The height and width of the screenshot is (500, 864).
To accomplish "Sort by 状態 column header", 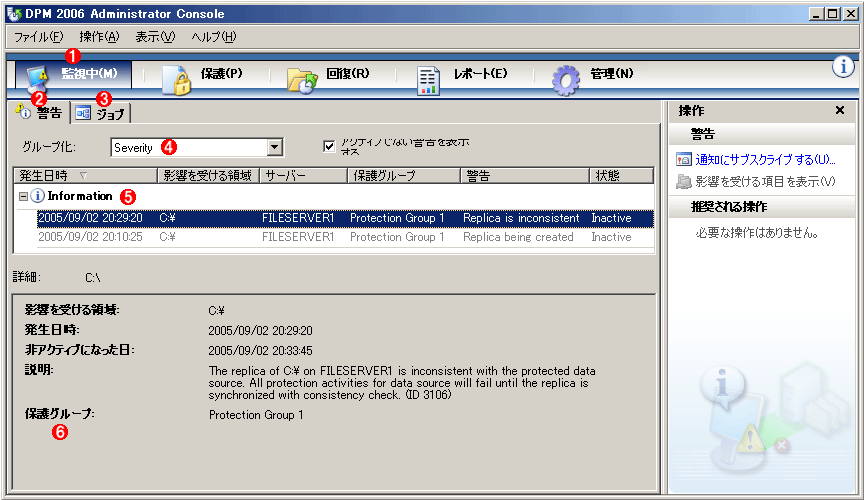I will click(x=621, y=176).
